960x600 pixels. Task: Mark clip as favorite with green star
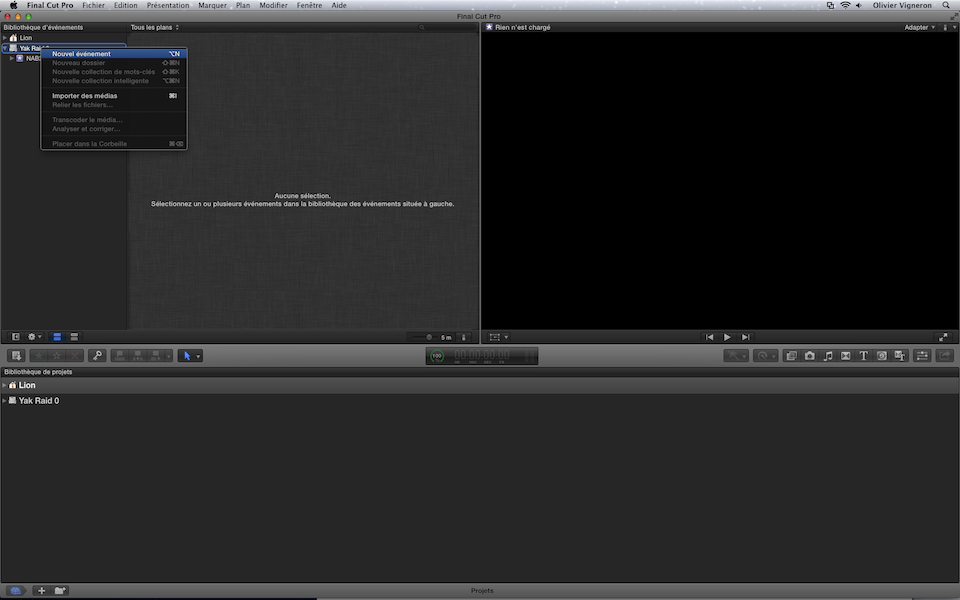coord(38,356)
